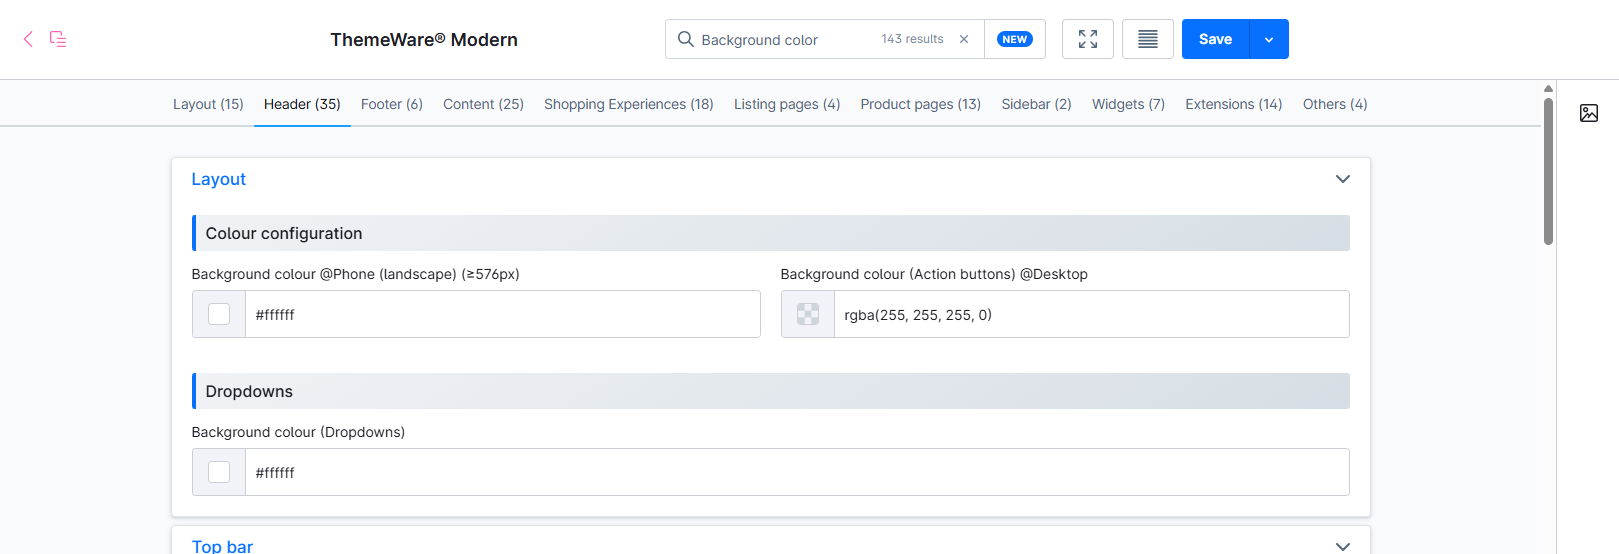Collapse the Layout section chevron

point(1343,179)
